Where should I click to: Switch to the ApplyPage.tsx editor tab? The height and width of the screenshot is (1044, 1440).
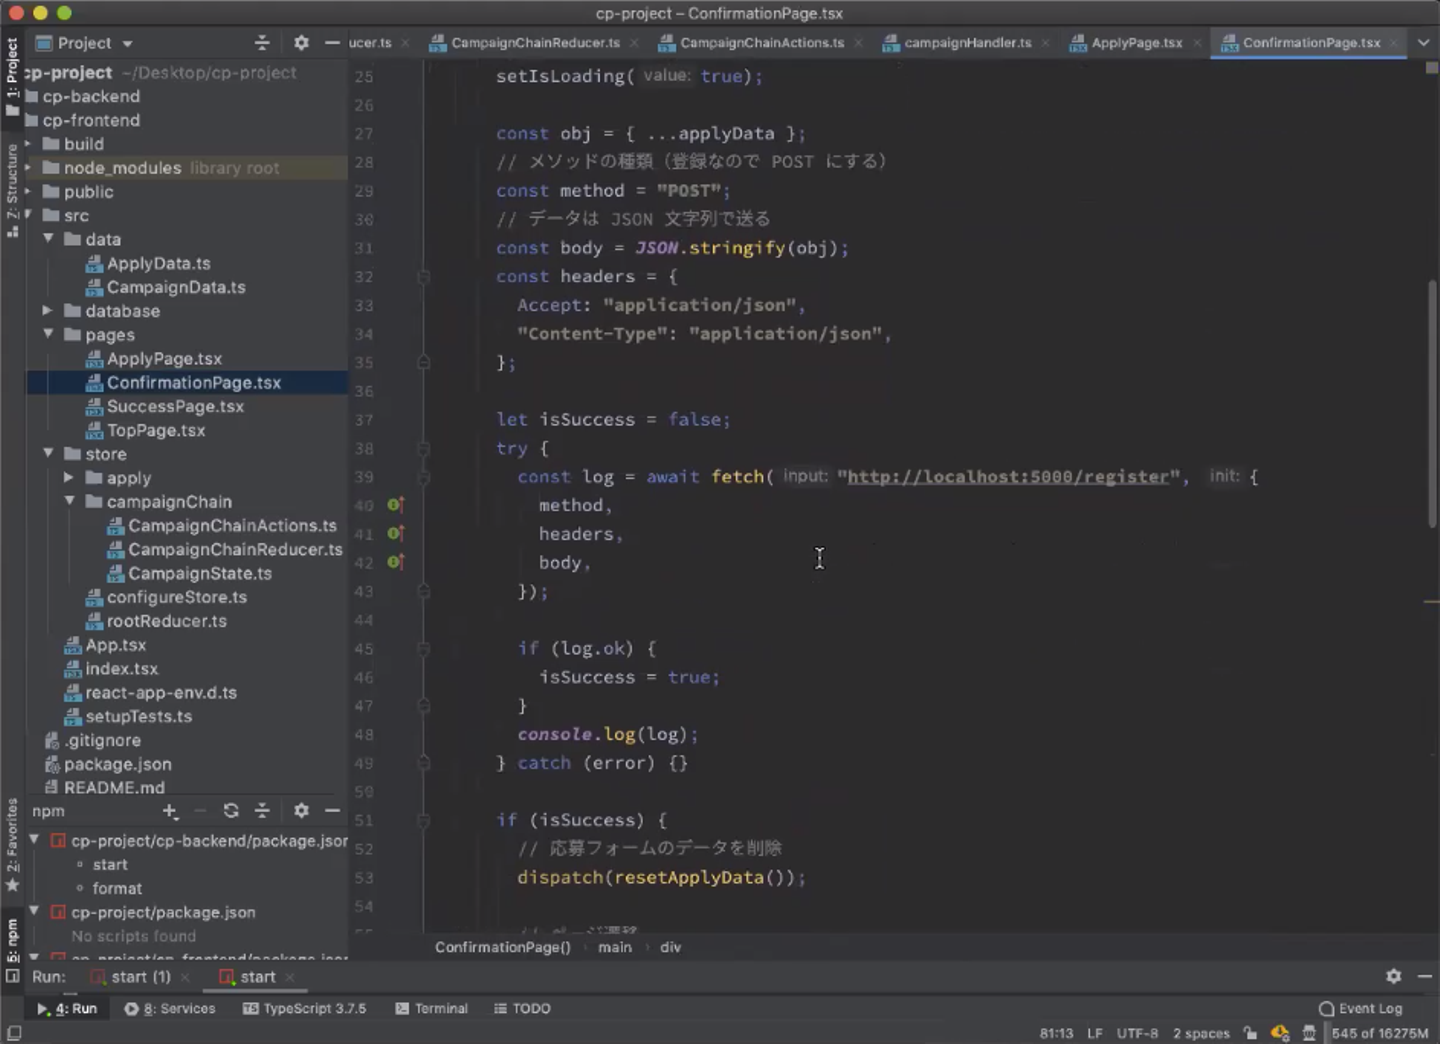[x=1135, y=43]
